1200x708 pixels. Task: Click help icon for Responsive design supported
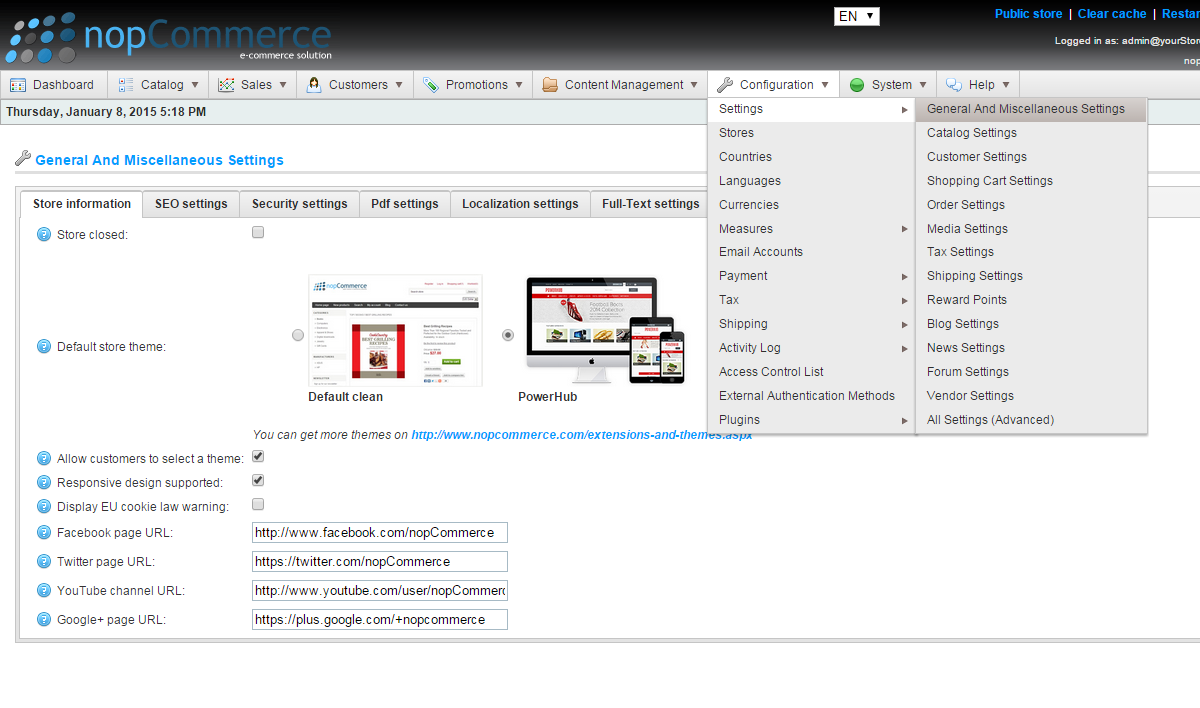click(x=44, y=483)
